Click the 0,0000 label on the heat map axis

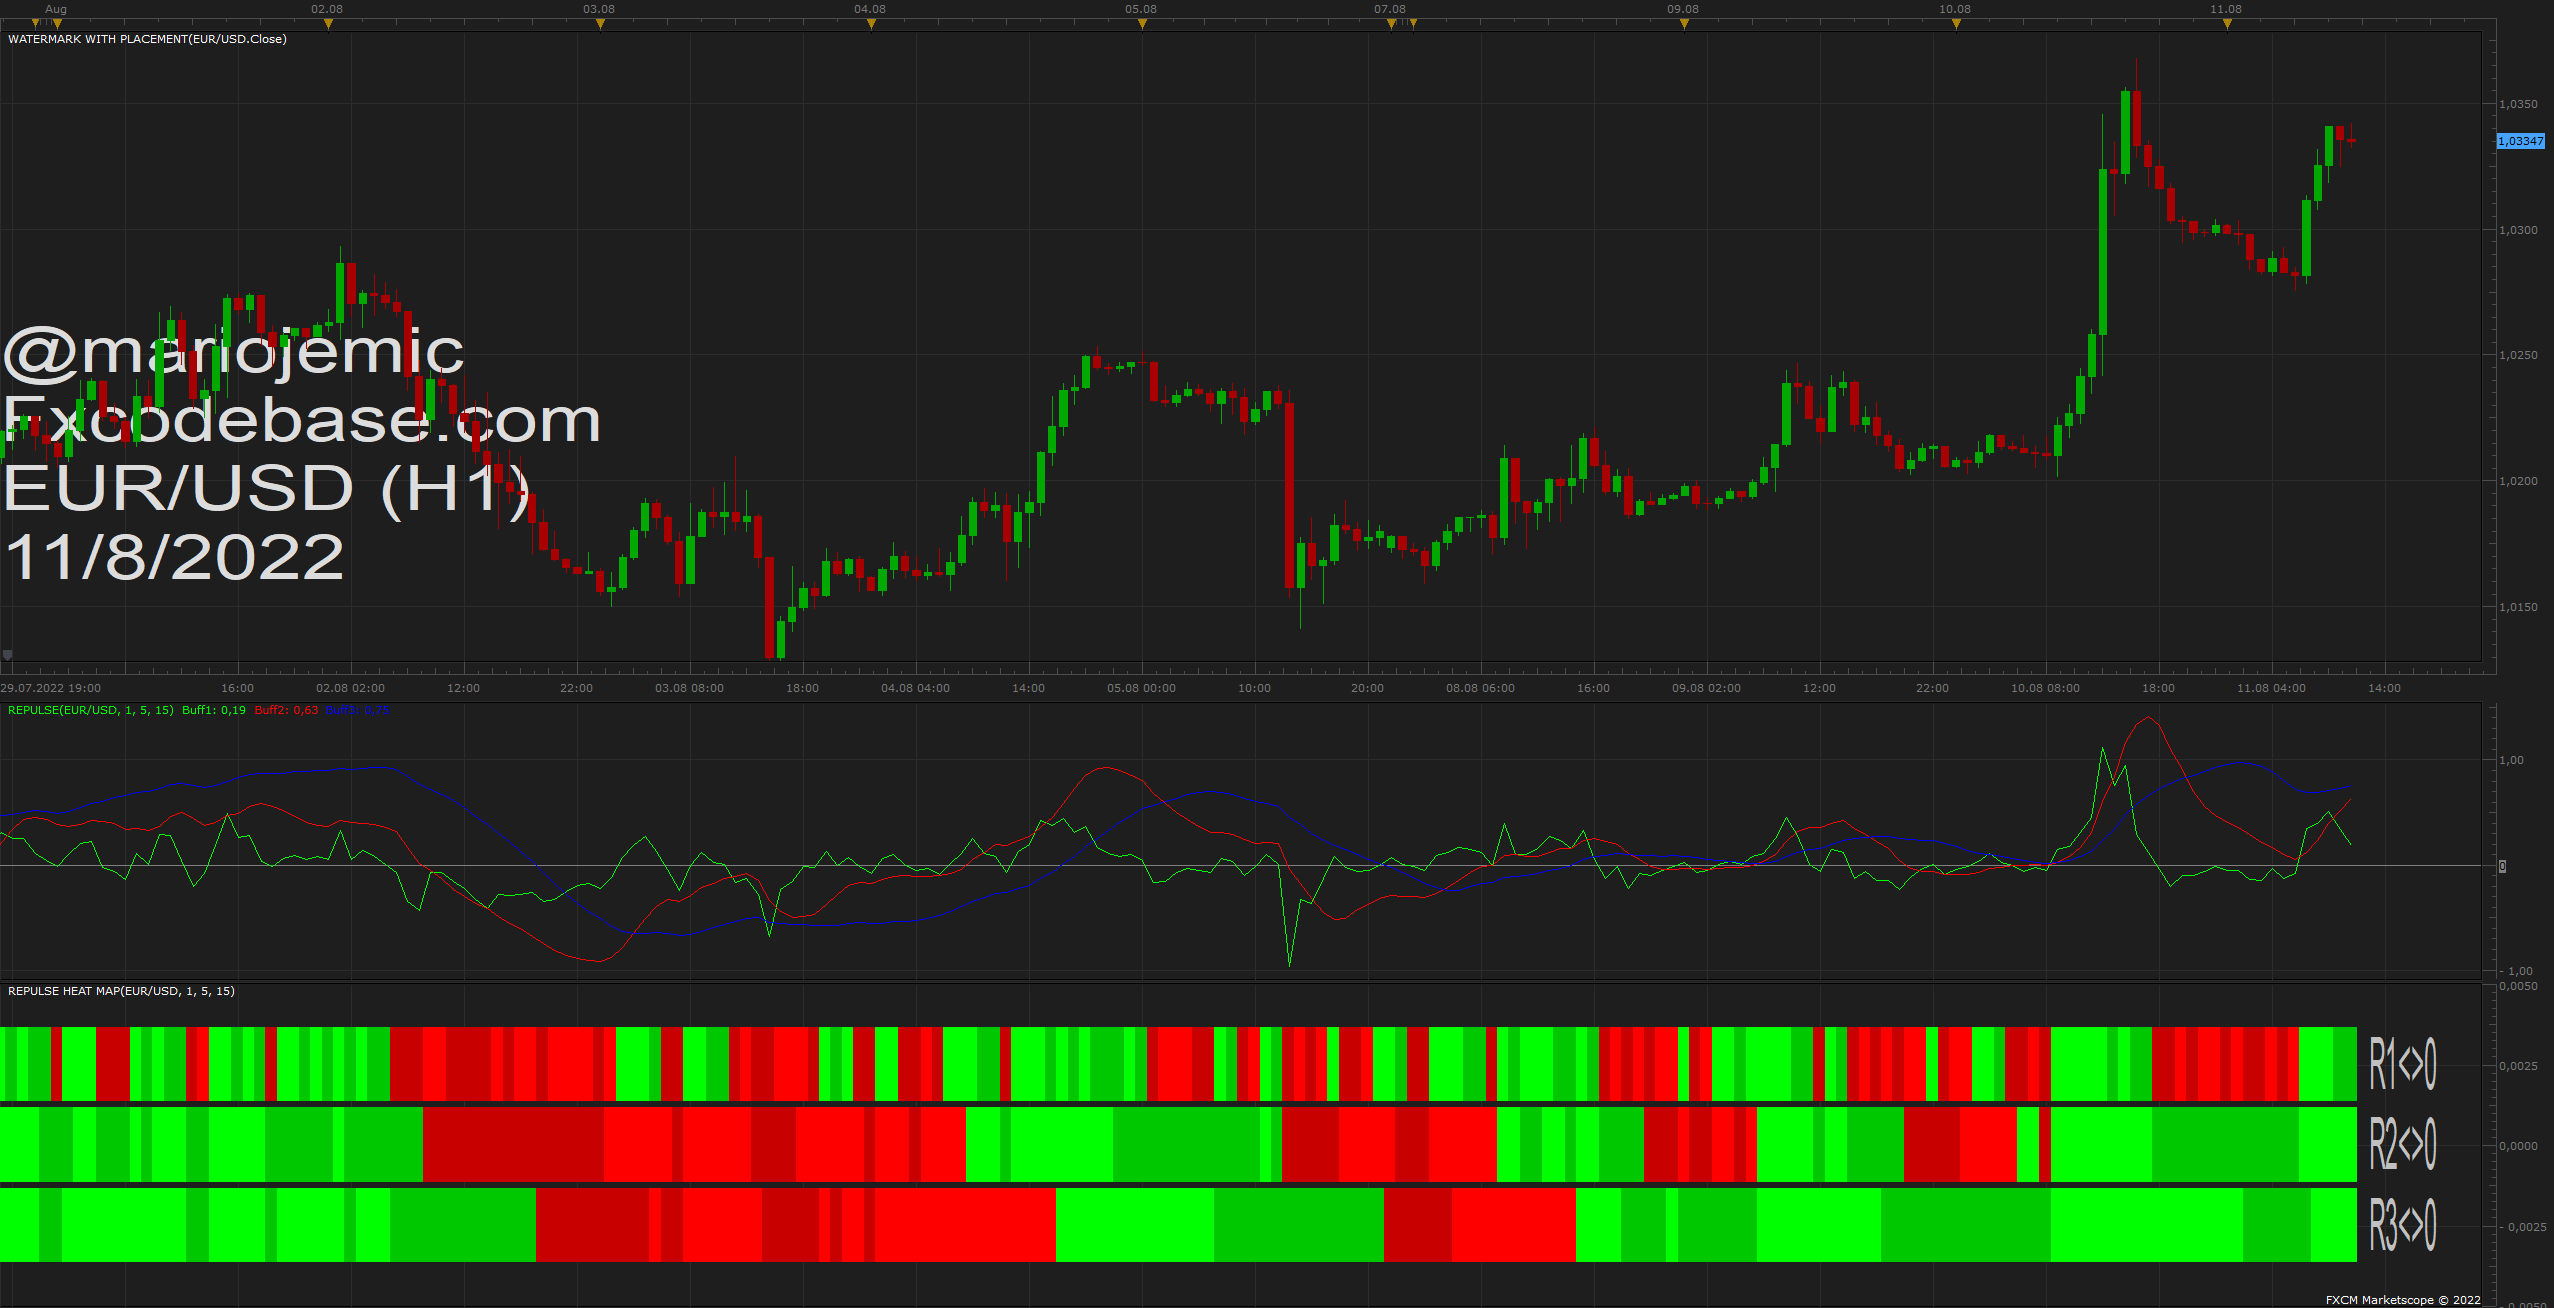click(x=2518, y=1146)
